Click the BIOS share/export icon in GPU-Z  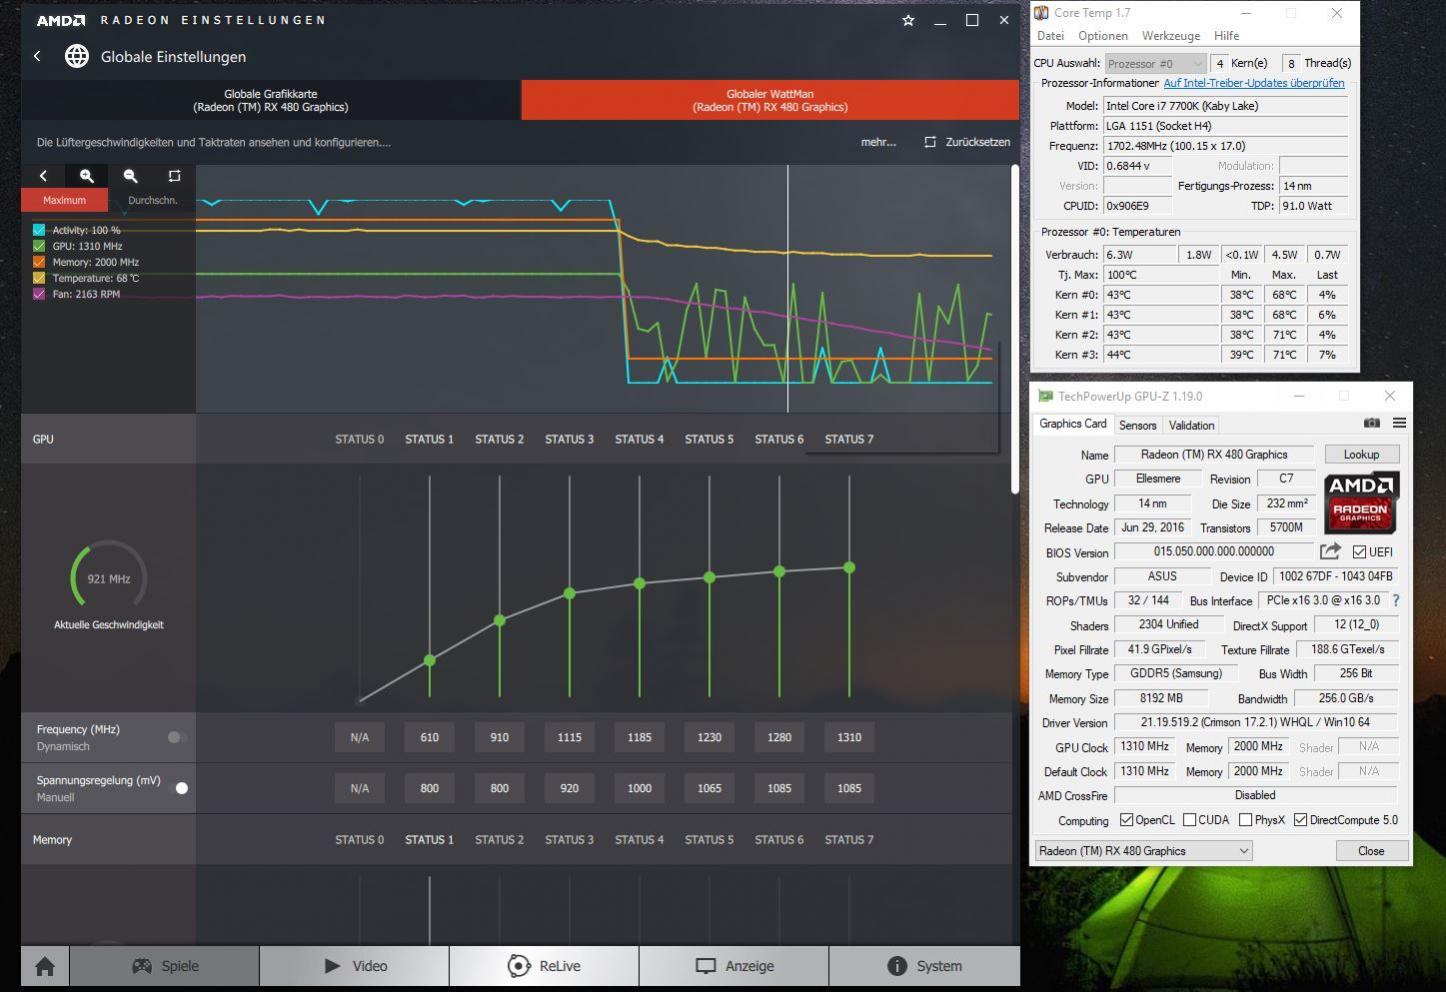[1330, 551]
